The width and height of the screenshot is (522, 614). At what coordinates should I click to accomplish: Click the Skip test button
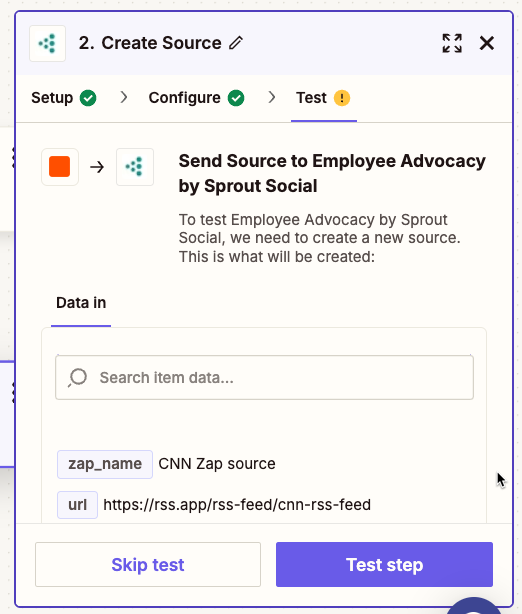pyautogui.click(x=148, y=564)
